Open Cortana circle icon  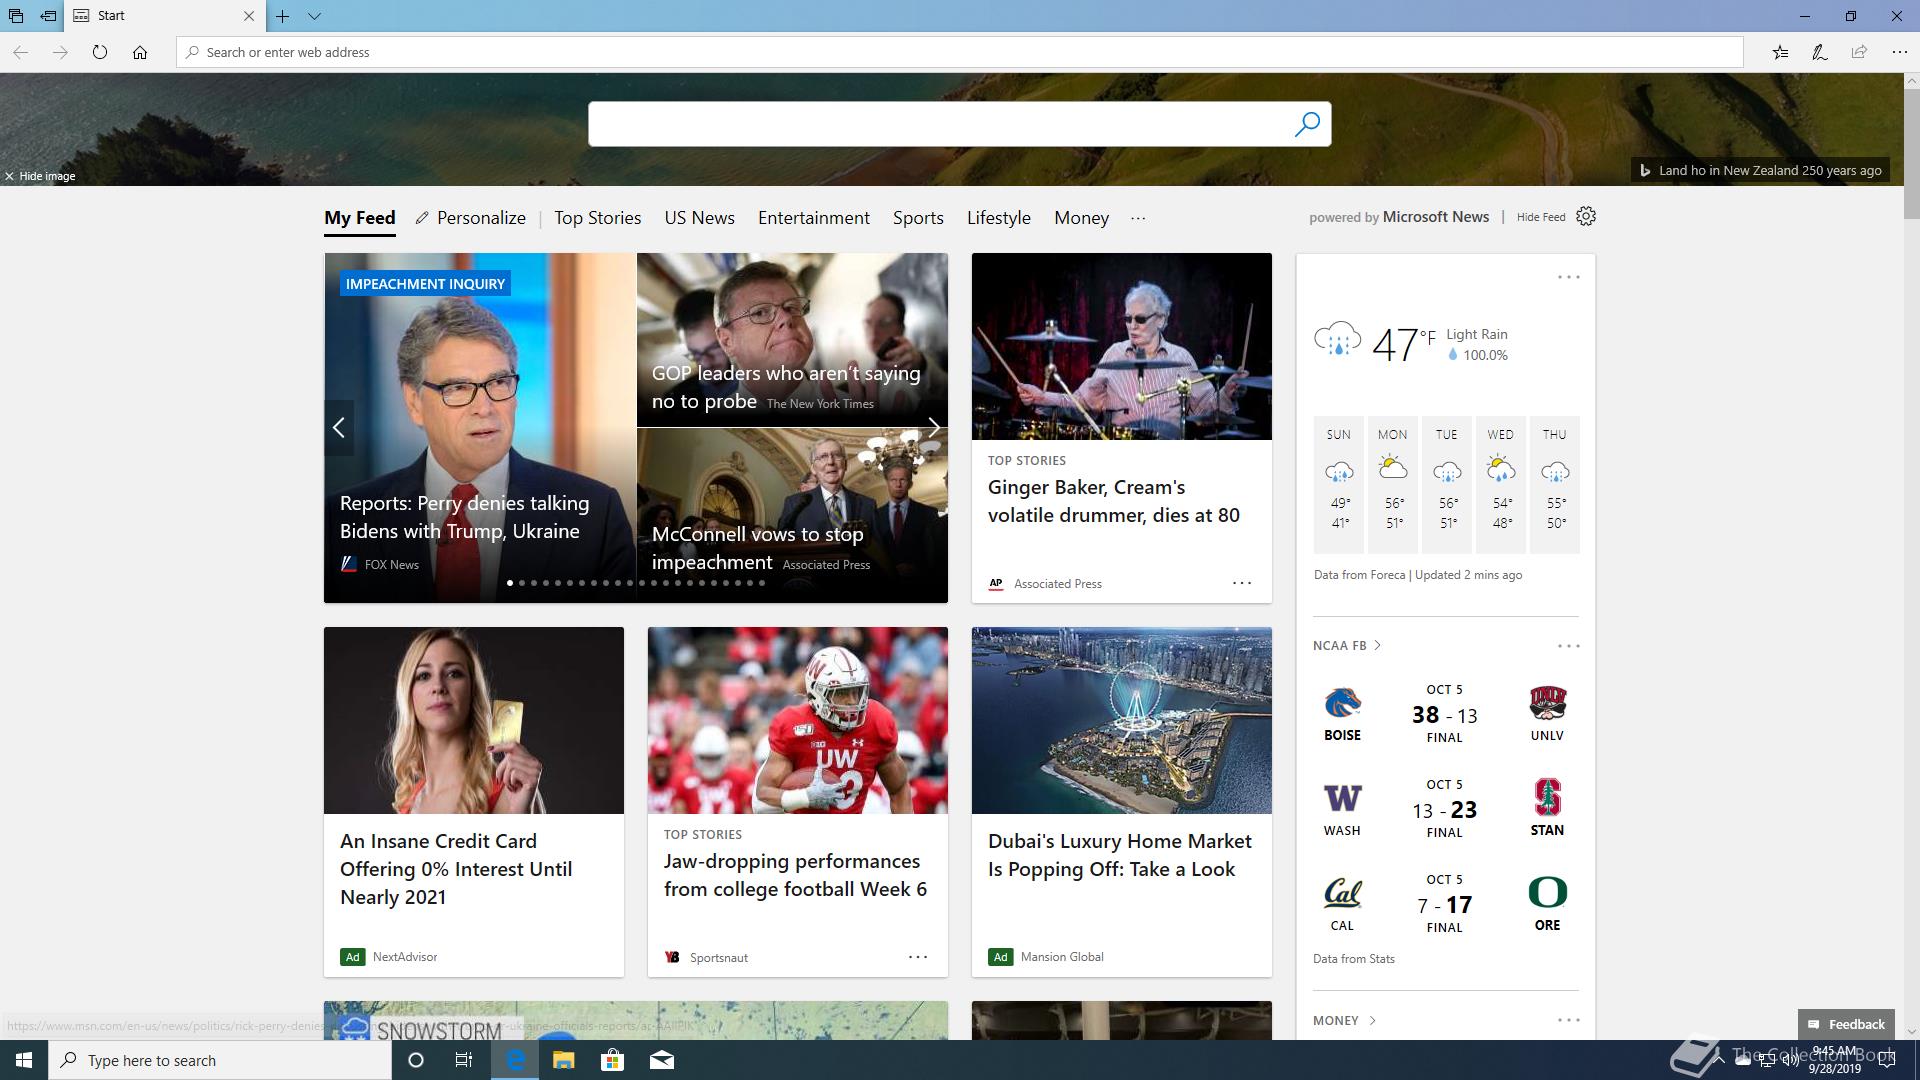click(x=416, y=1060)
